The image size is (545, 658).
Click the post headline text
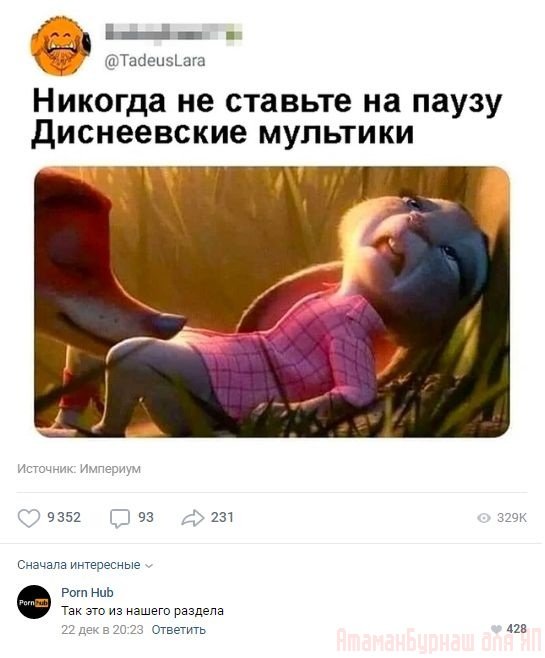pos(267,117)
